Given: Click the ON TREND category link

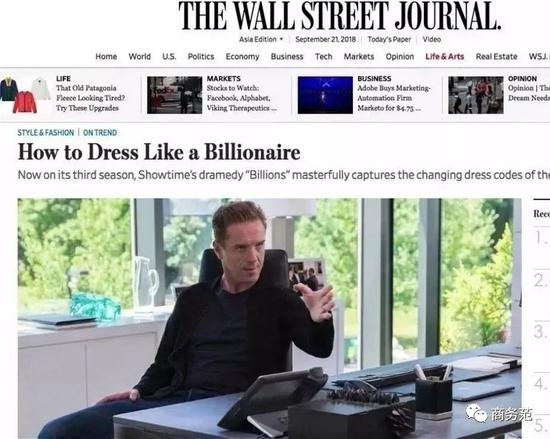Looking at the screenshot, I should (x=100, y=133).
